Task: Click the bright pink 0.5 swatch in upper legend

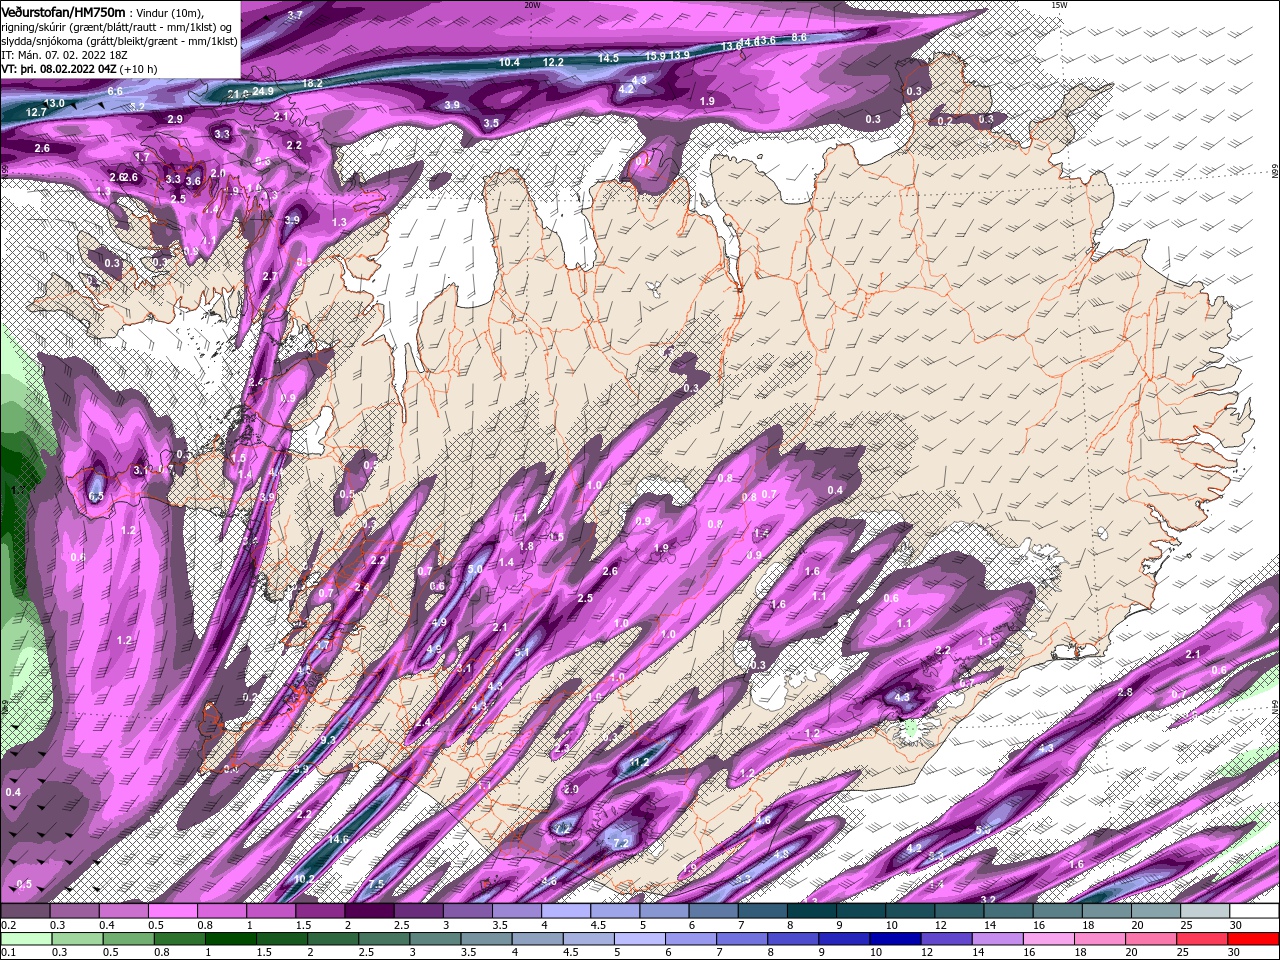Action: coord(172,912)
